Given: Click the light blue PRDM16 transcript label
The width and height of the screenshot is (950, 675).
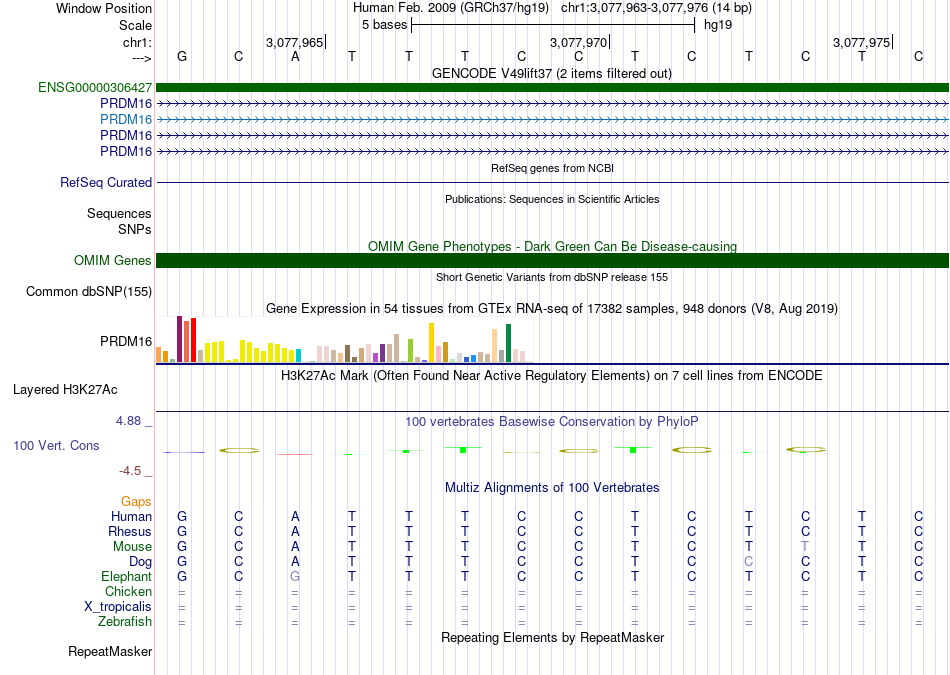Looking at the screenshot, I should [x=126, y=119].
